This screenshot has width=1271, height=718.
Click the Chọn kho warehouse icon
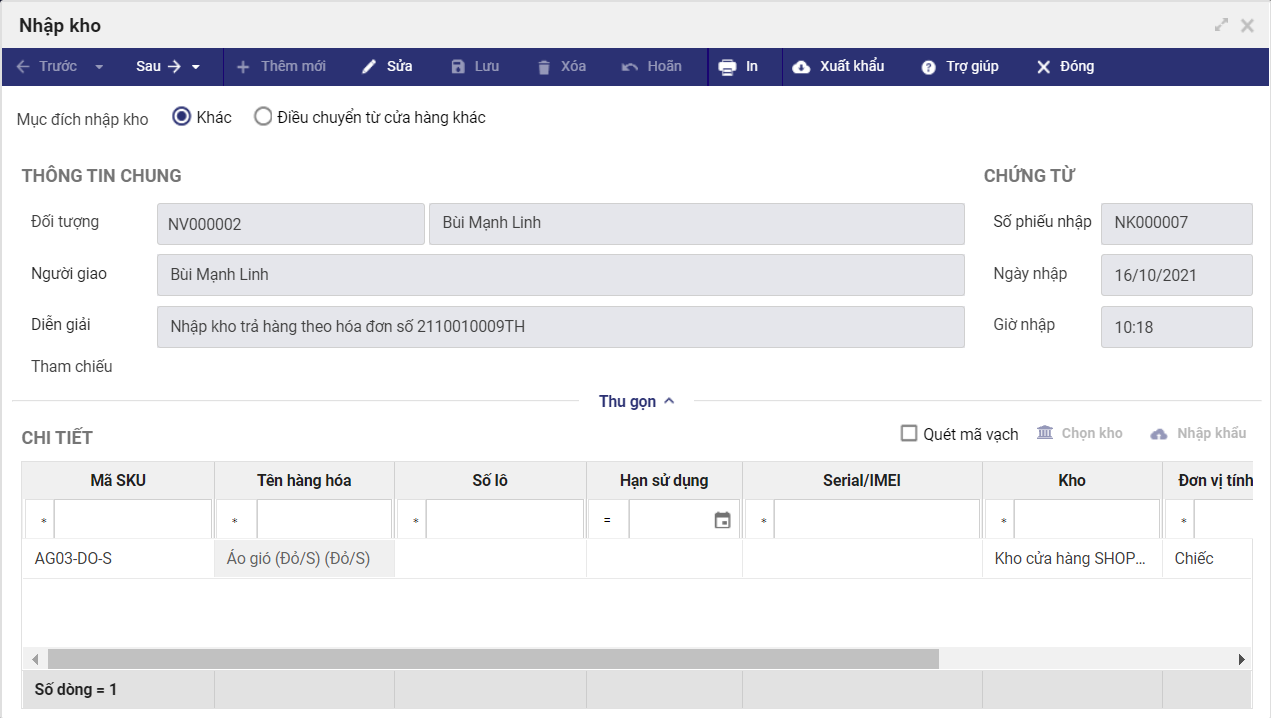coord(1045,433)
